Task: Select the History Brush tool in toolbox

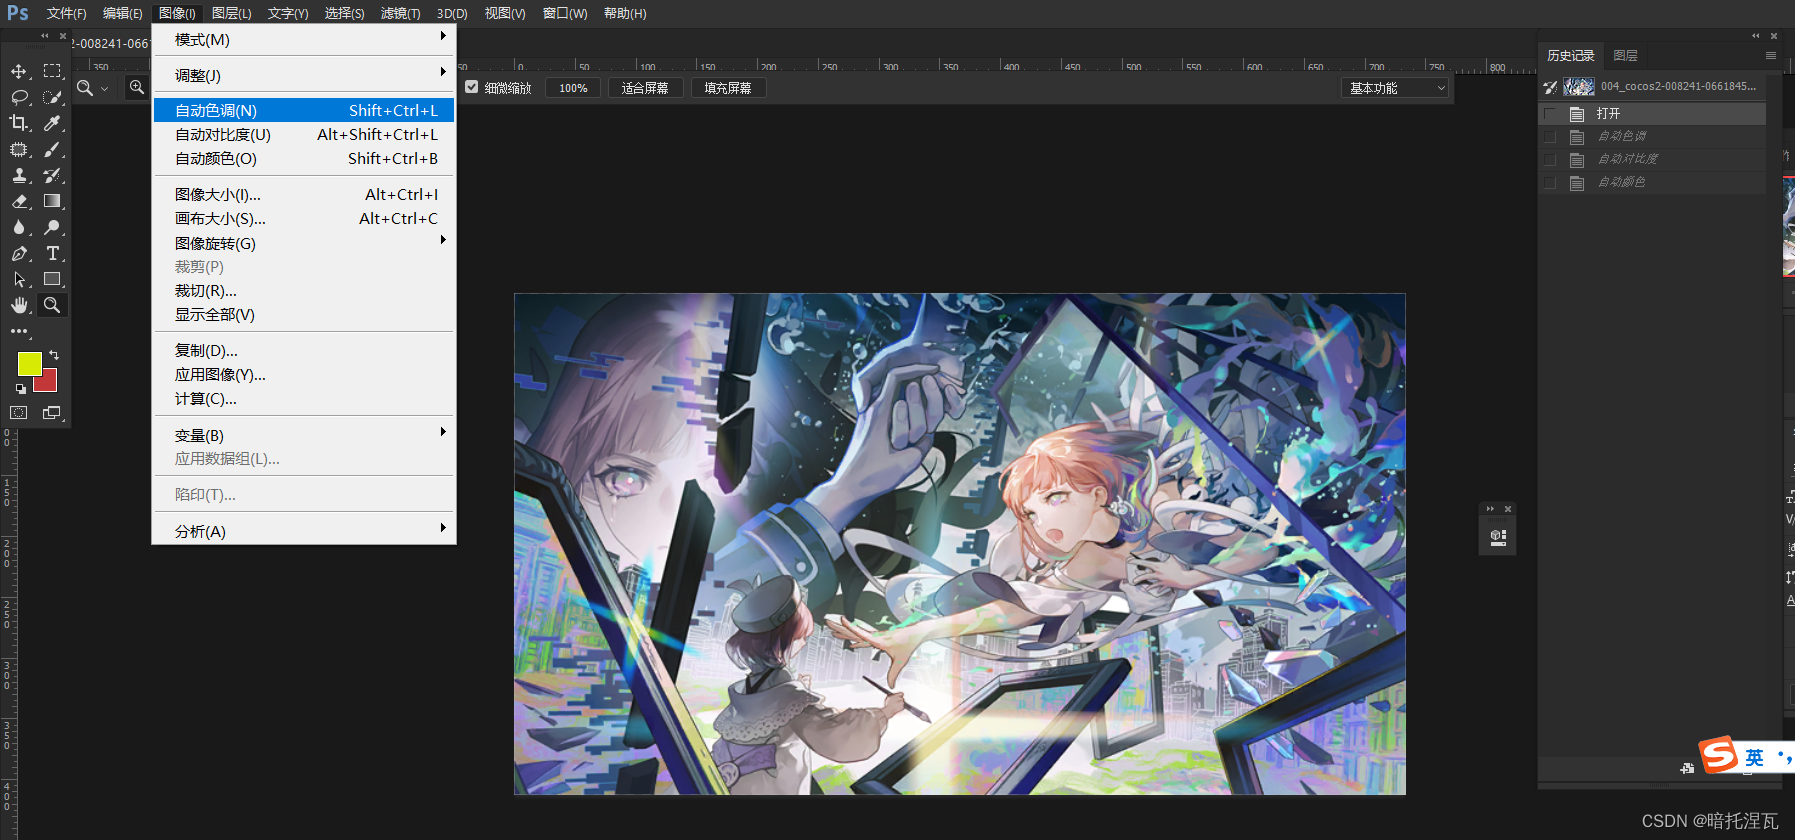Action: coord(52,175)
